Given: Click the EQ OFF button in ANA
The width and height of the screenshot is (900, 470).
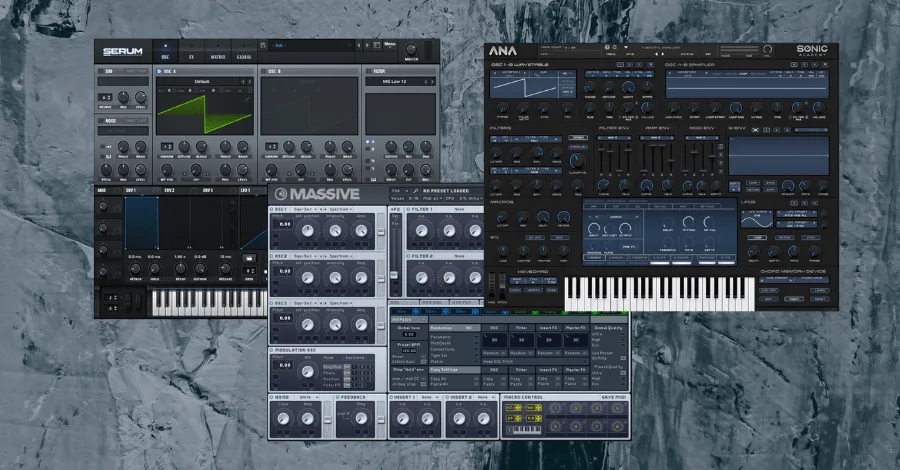Looking at the screenshot, I should 535,238.
